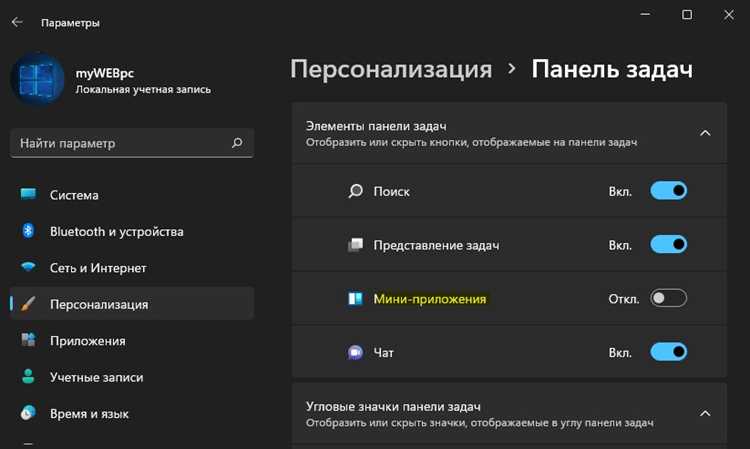
Task: Select Сеть и Интернет in sidebar
Action: [132, 267]
